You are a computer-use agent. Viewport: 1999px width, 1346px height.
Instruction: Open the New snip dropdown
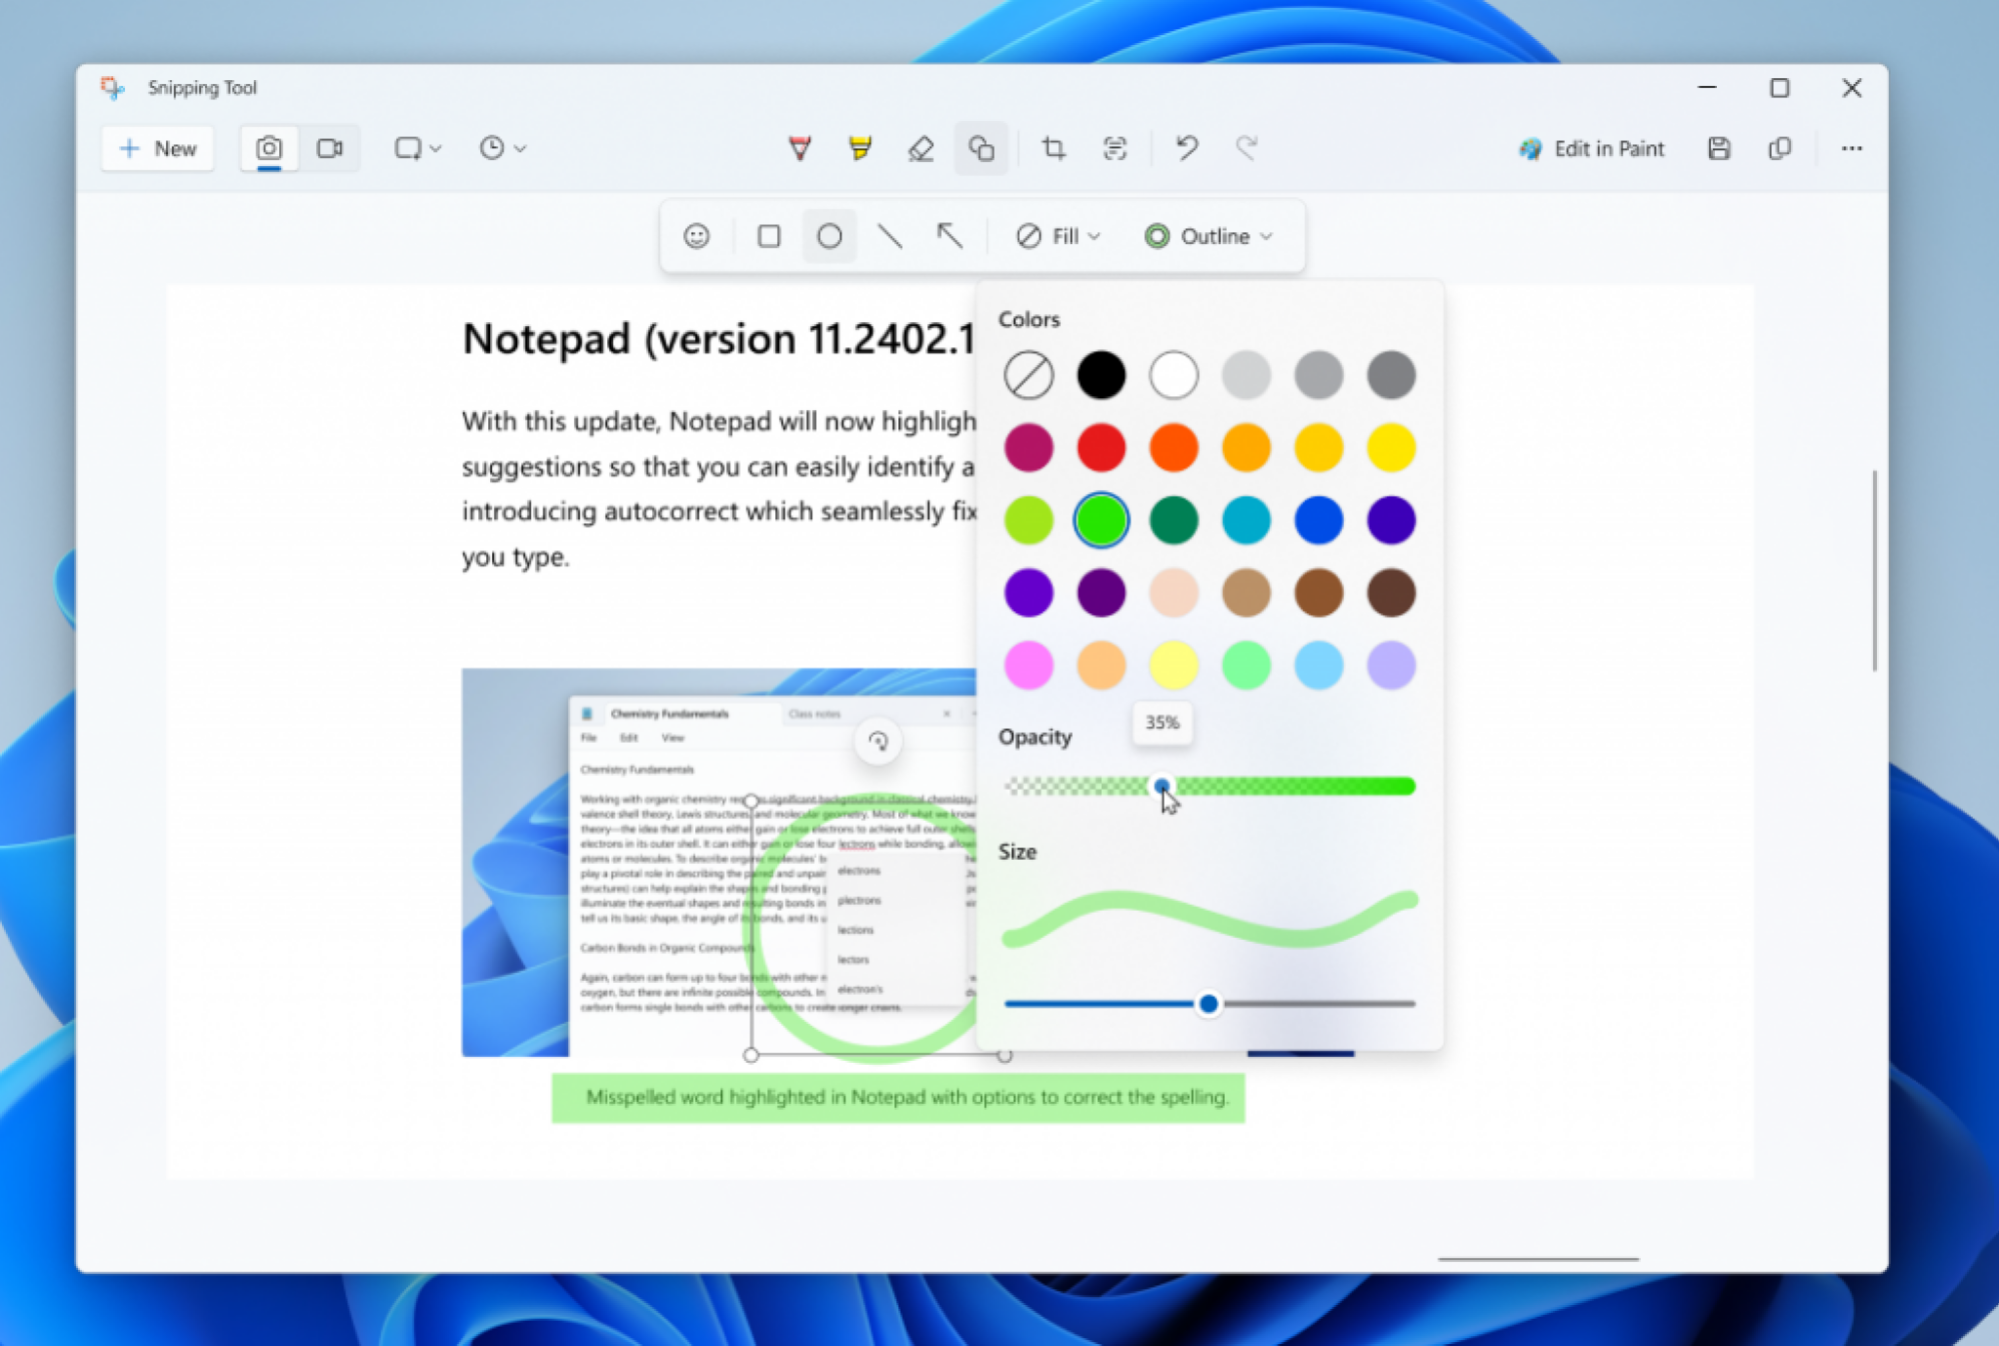pos(416,147)
